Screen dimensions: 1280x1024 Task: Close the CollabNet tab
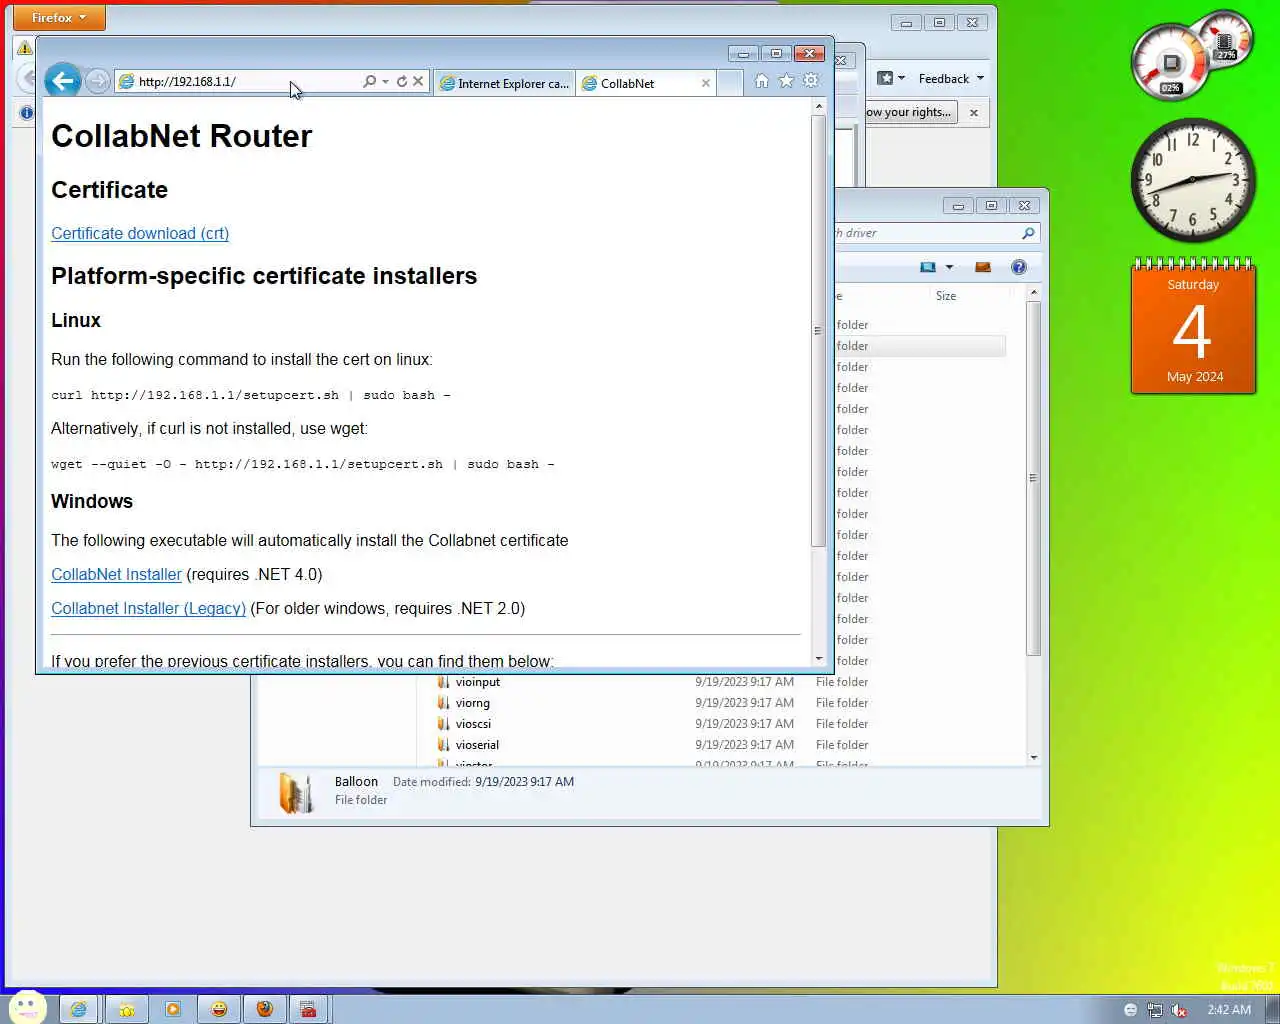(x=706, y=83)
